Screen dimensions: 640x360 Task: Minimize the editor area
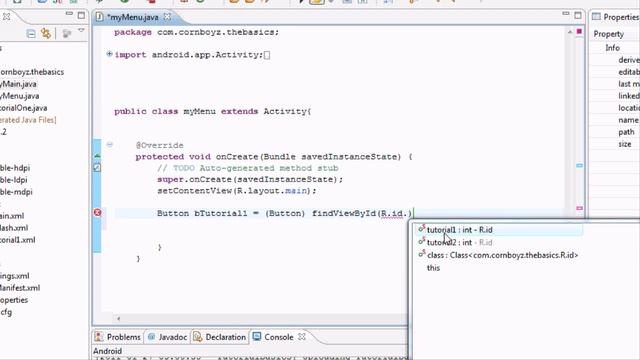565,14
